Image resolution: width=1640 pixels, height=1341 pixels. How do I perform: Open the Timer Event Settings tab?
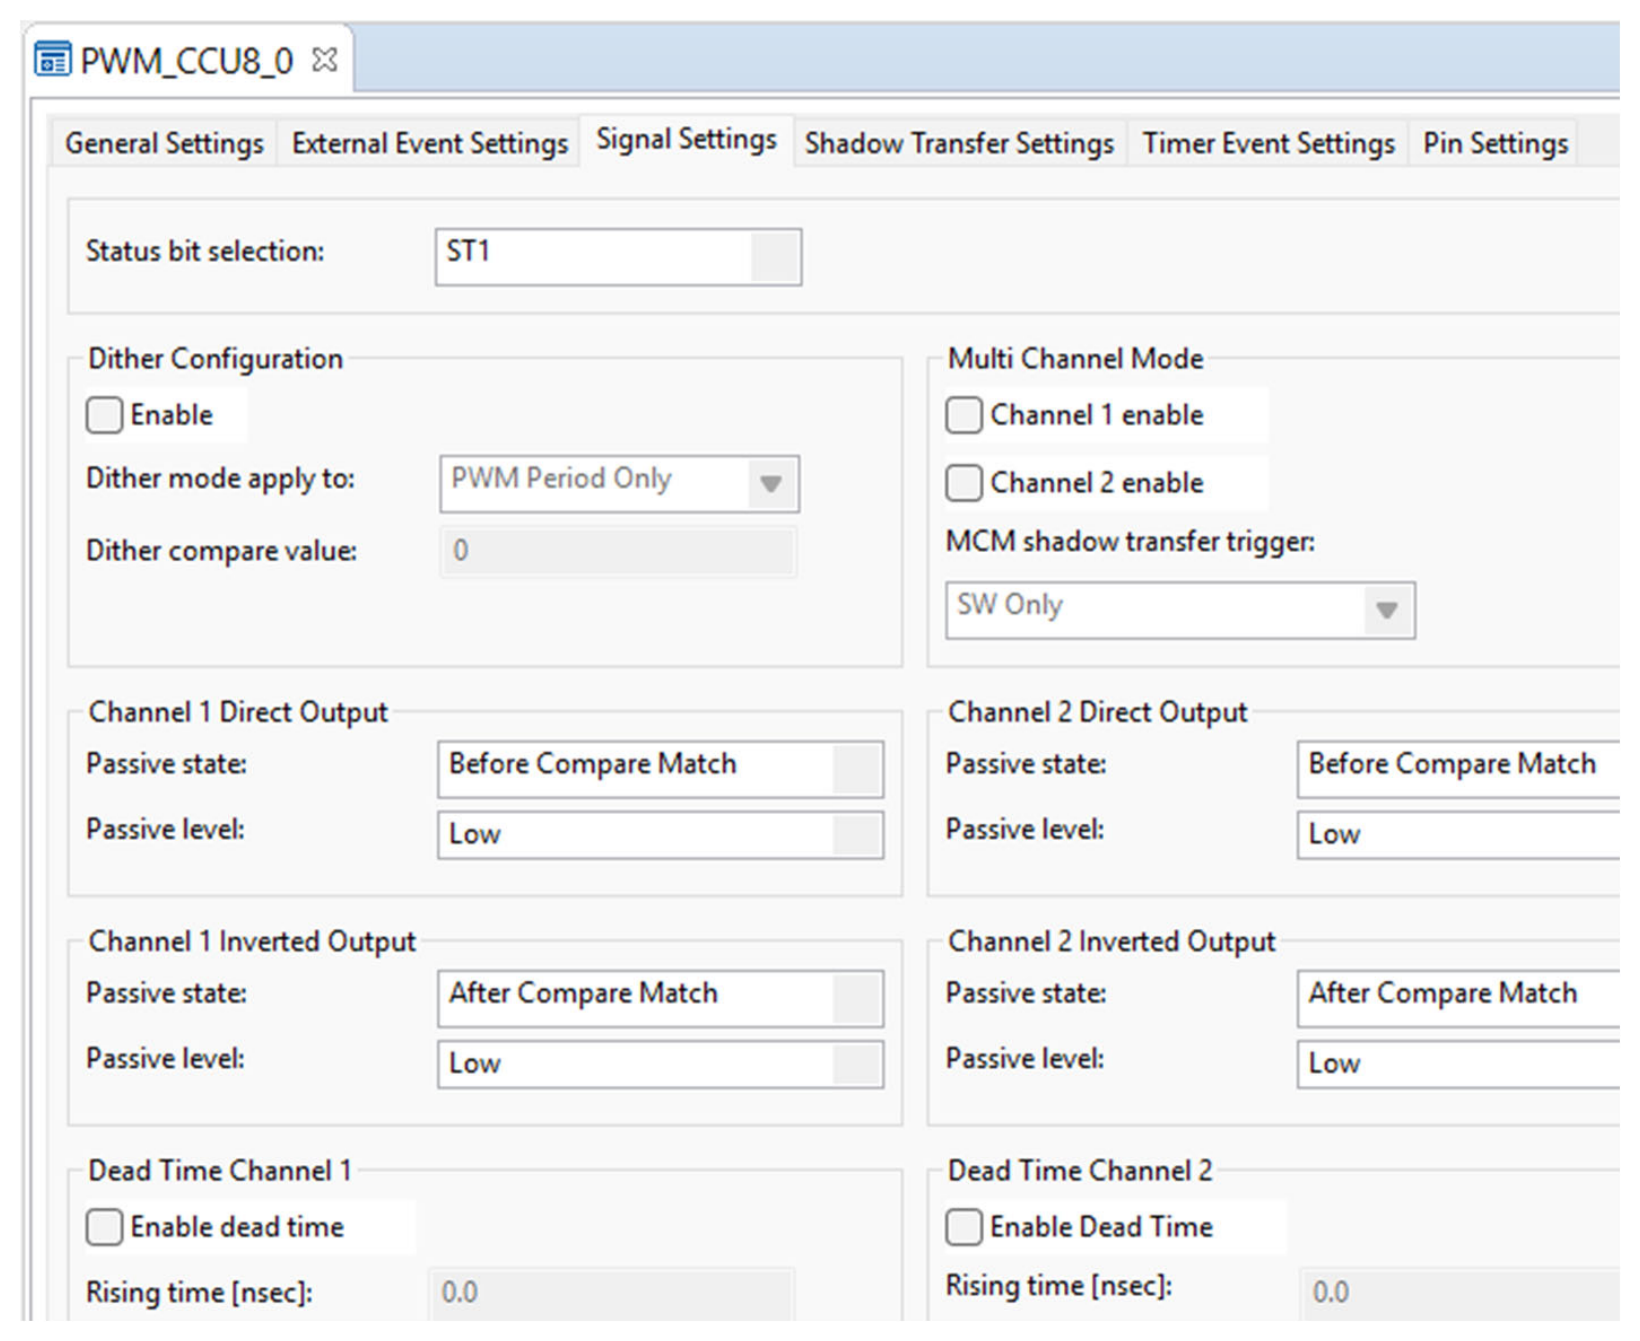coord(1268,143)
